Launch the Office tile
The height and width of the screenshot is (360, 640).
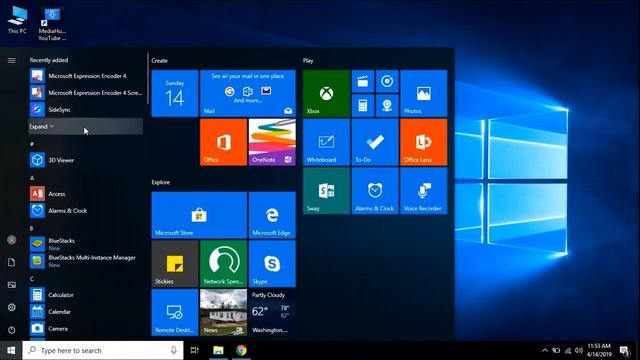pos(223,142)
